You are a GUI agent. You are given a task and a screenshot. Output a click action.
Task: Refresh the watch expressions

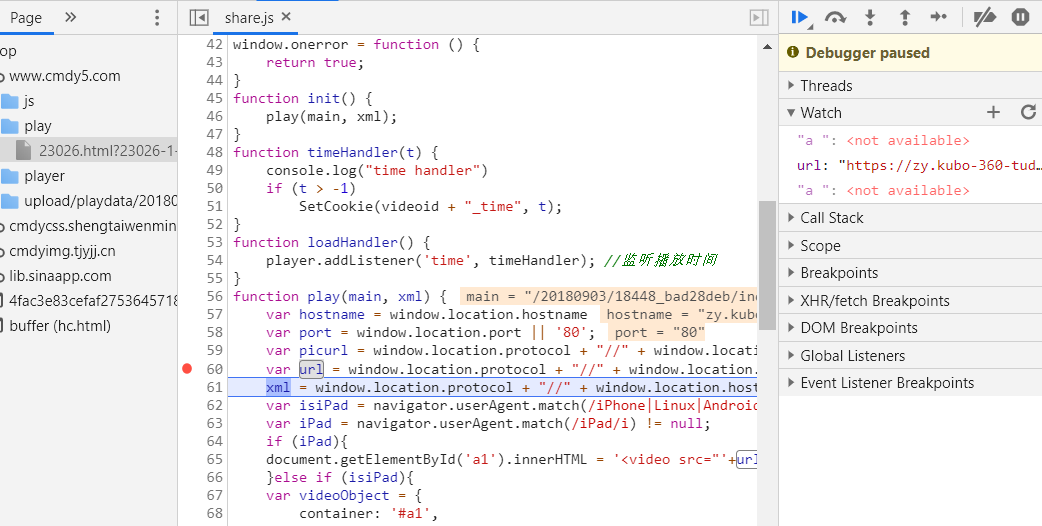coord(1027,113)
